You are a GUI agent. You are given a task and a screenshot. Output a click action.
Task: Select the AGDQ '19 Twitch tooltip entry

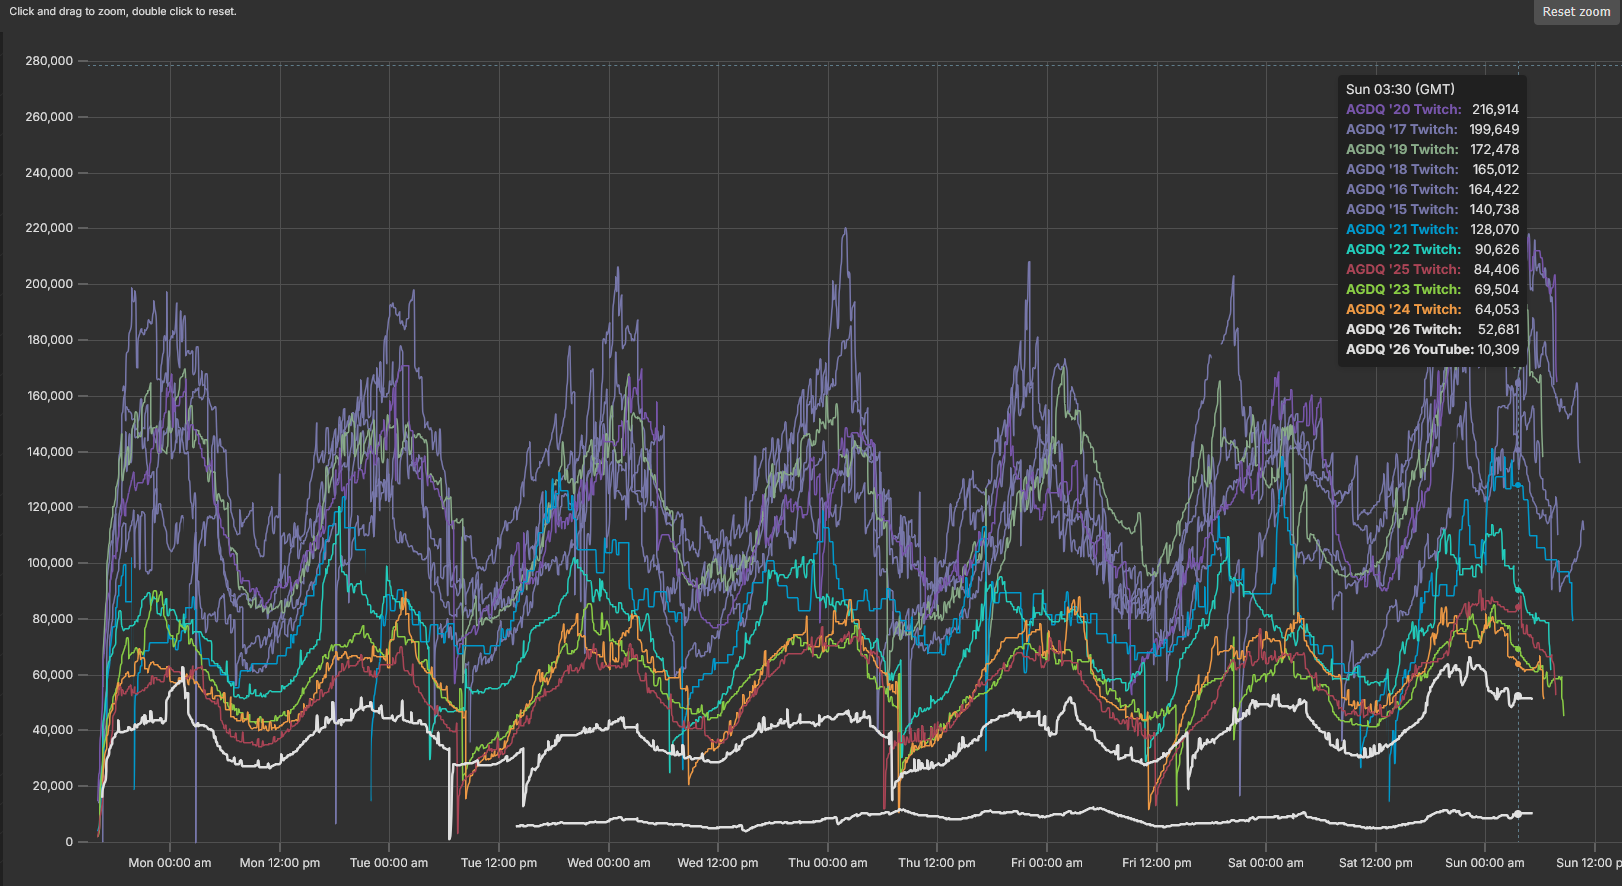[1432, 149]
